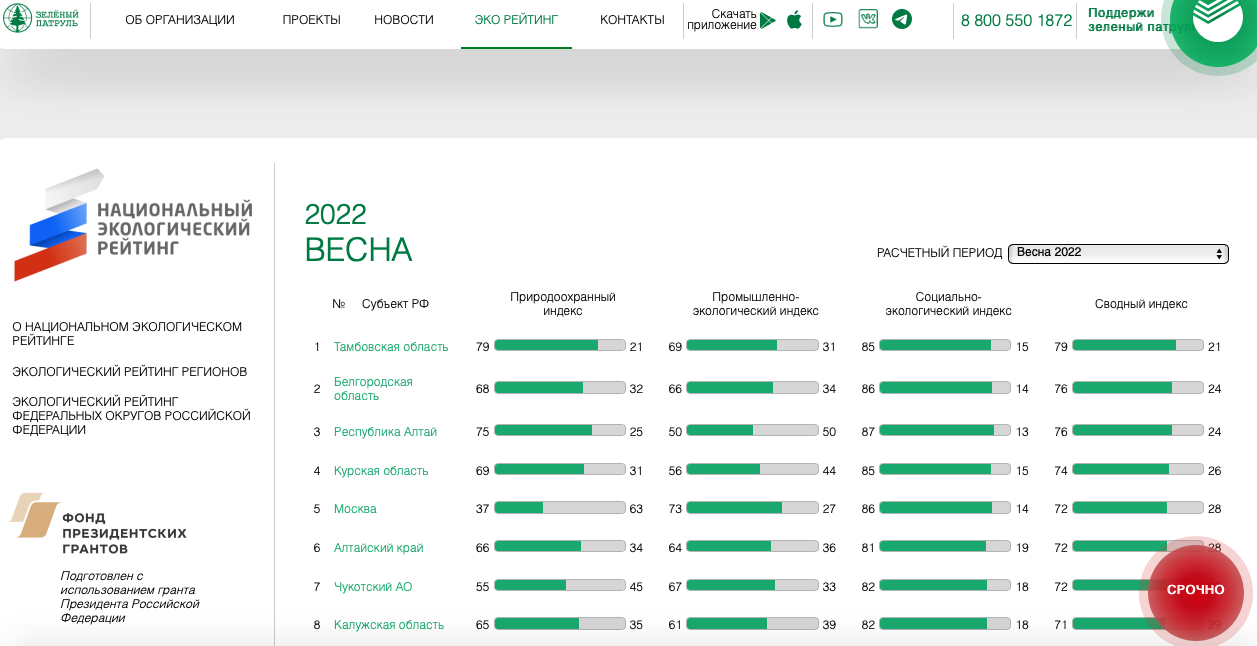This screenshot has width=1257, height=646.
Task: Open the Telegram channel icon
Action: (902, 20)
